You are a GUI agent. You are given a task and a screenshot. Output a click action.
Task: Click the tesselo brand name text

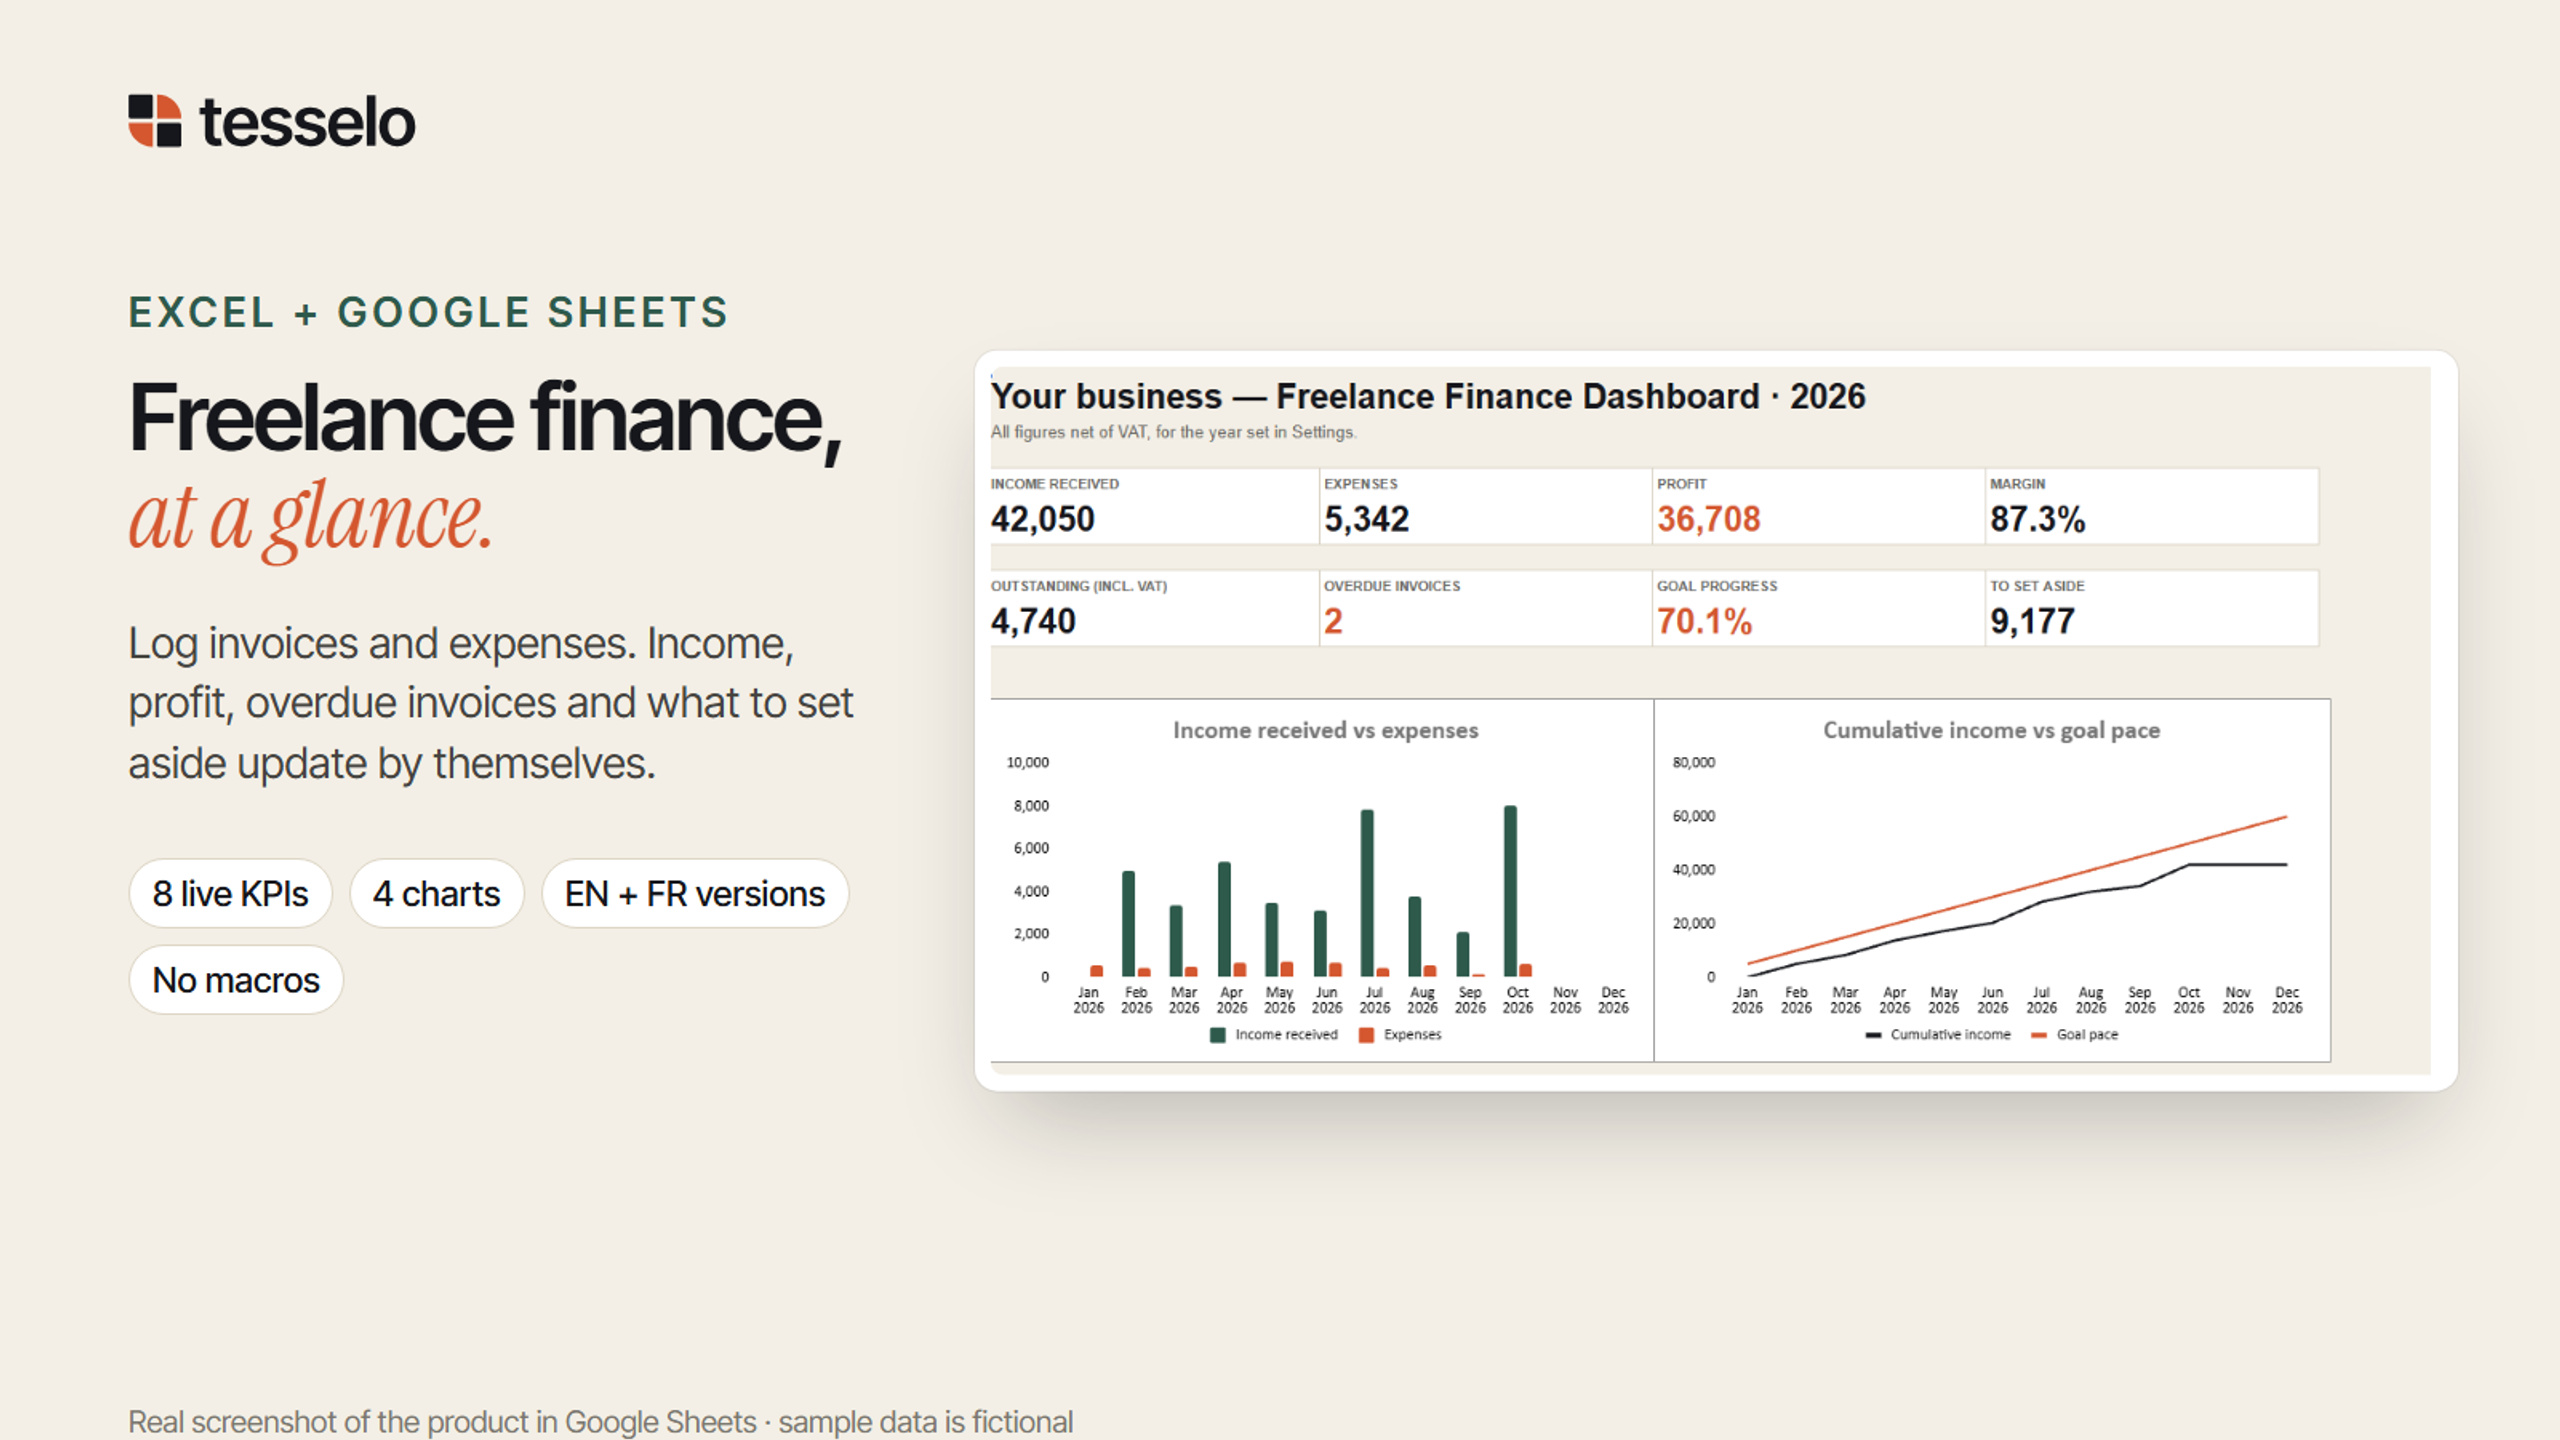(308, 123)
